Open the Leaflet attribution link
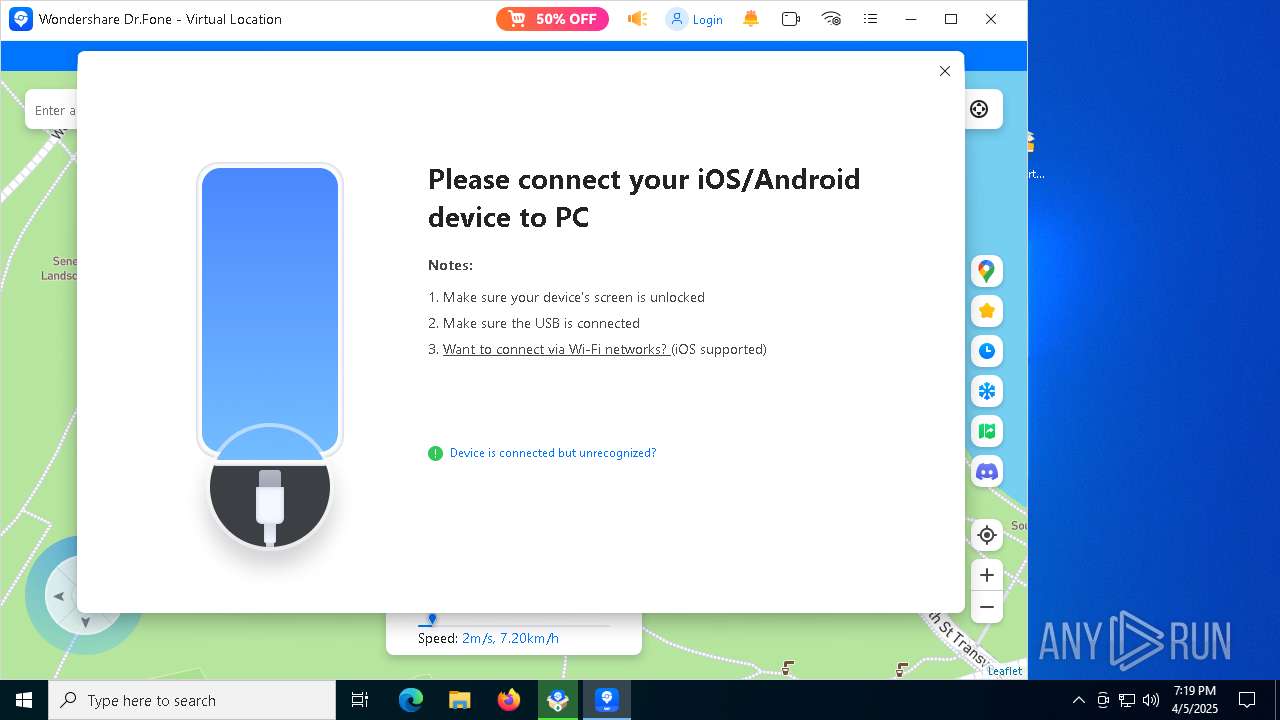Viewport: 1280px width, 720px height. [x=1005, y=671]
